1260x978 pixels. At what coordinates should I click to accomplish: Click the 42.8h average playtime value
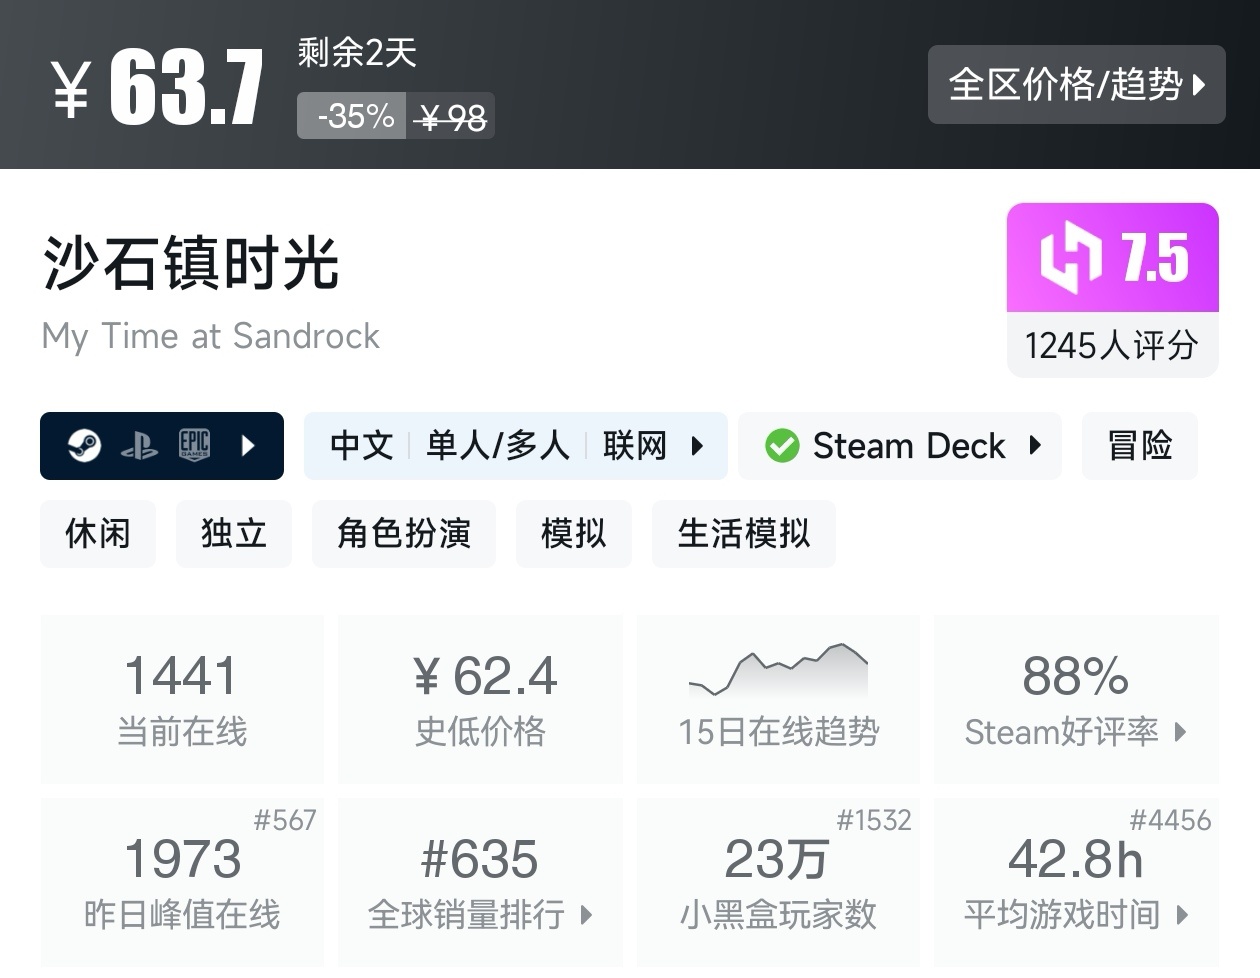coord(1076,859)
